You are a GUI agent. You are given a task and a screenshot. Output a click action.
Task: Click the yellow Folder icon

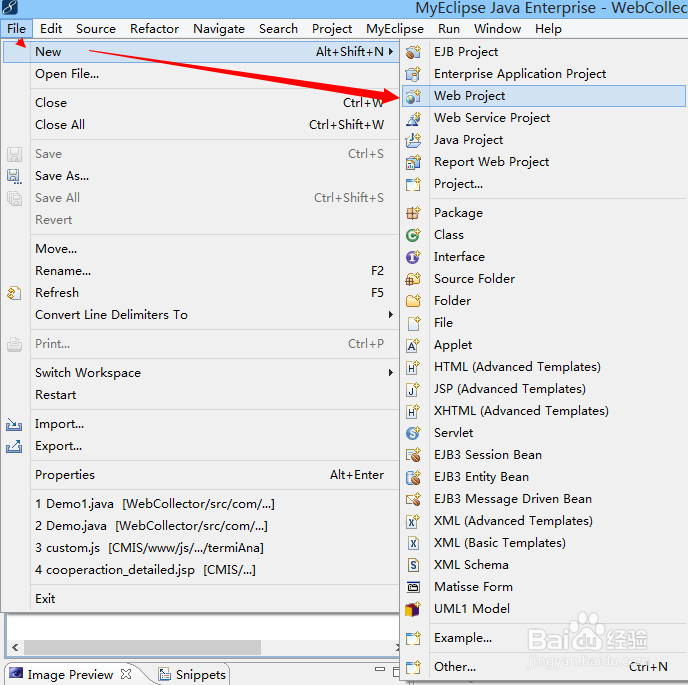tap(413, 301)
